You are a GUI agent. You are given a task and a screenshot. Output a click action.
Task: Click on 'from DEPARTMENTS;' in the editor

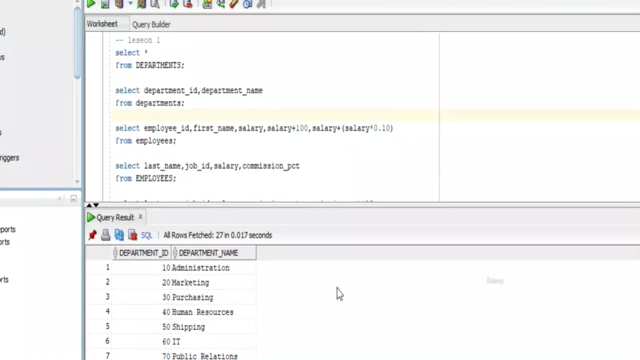point(150,65)
